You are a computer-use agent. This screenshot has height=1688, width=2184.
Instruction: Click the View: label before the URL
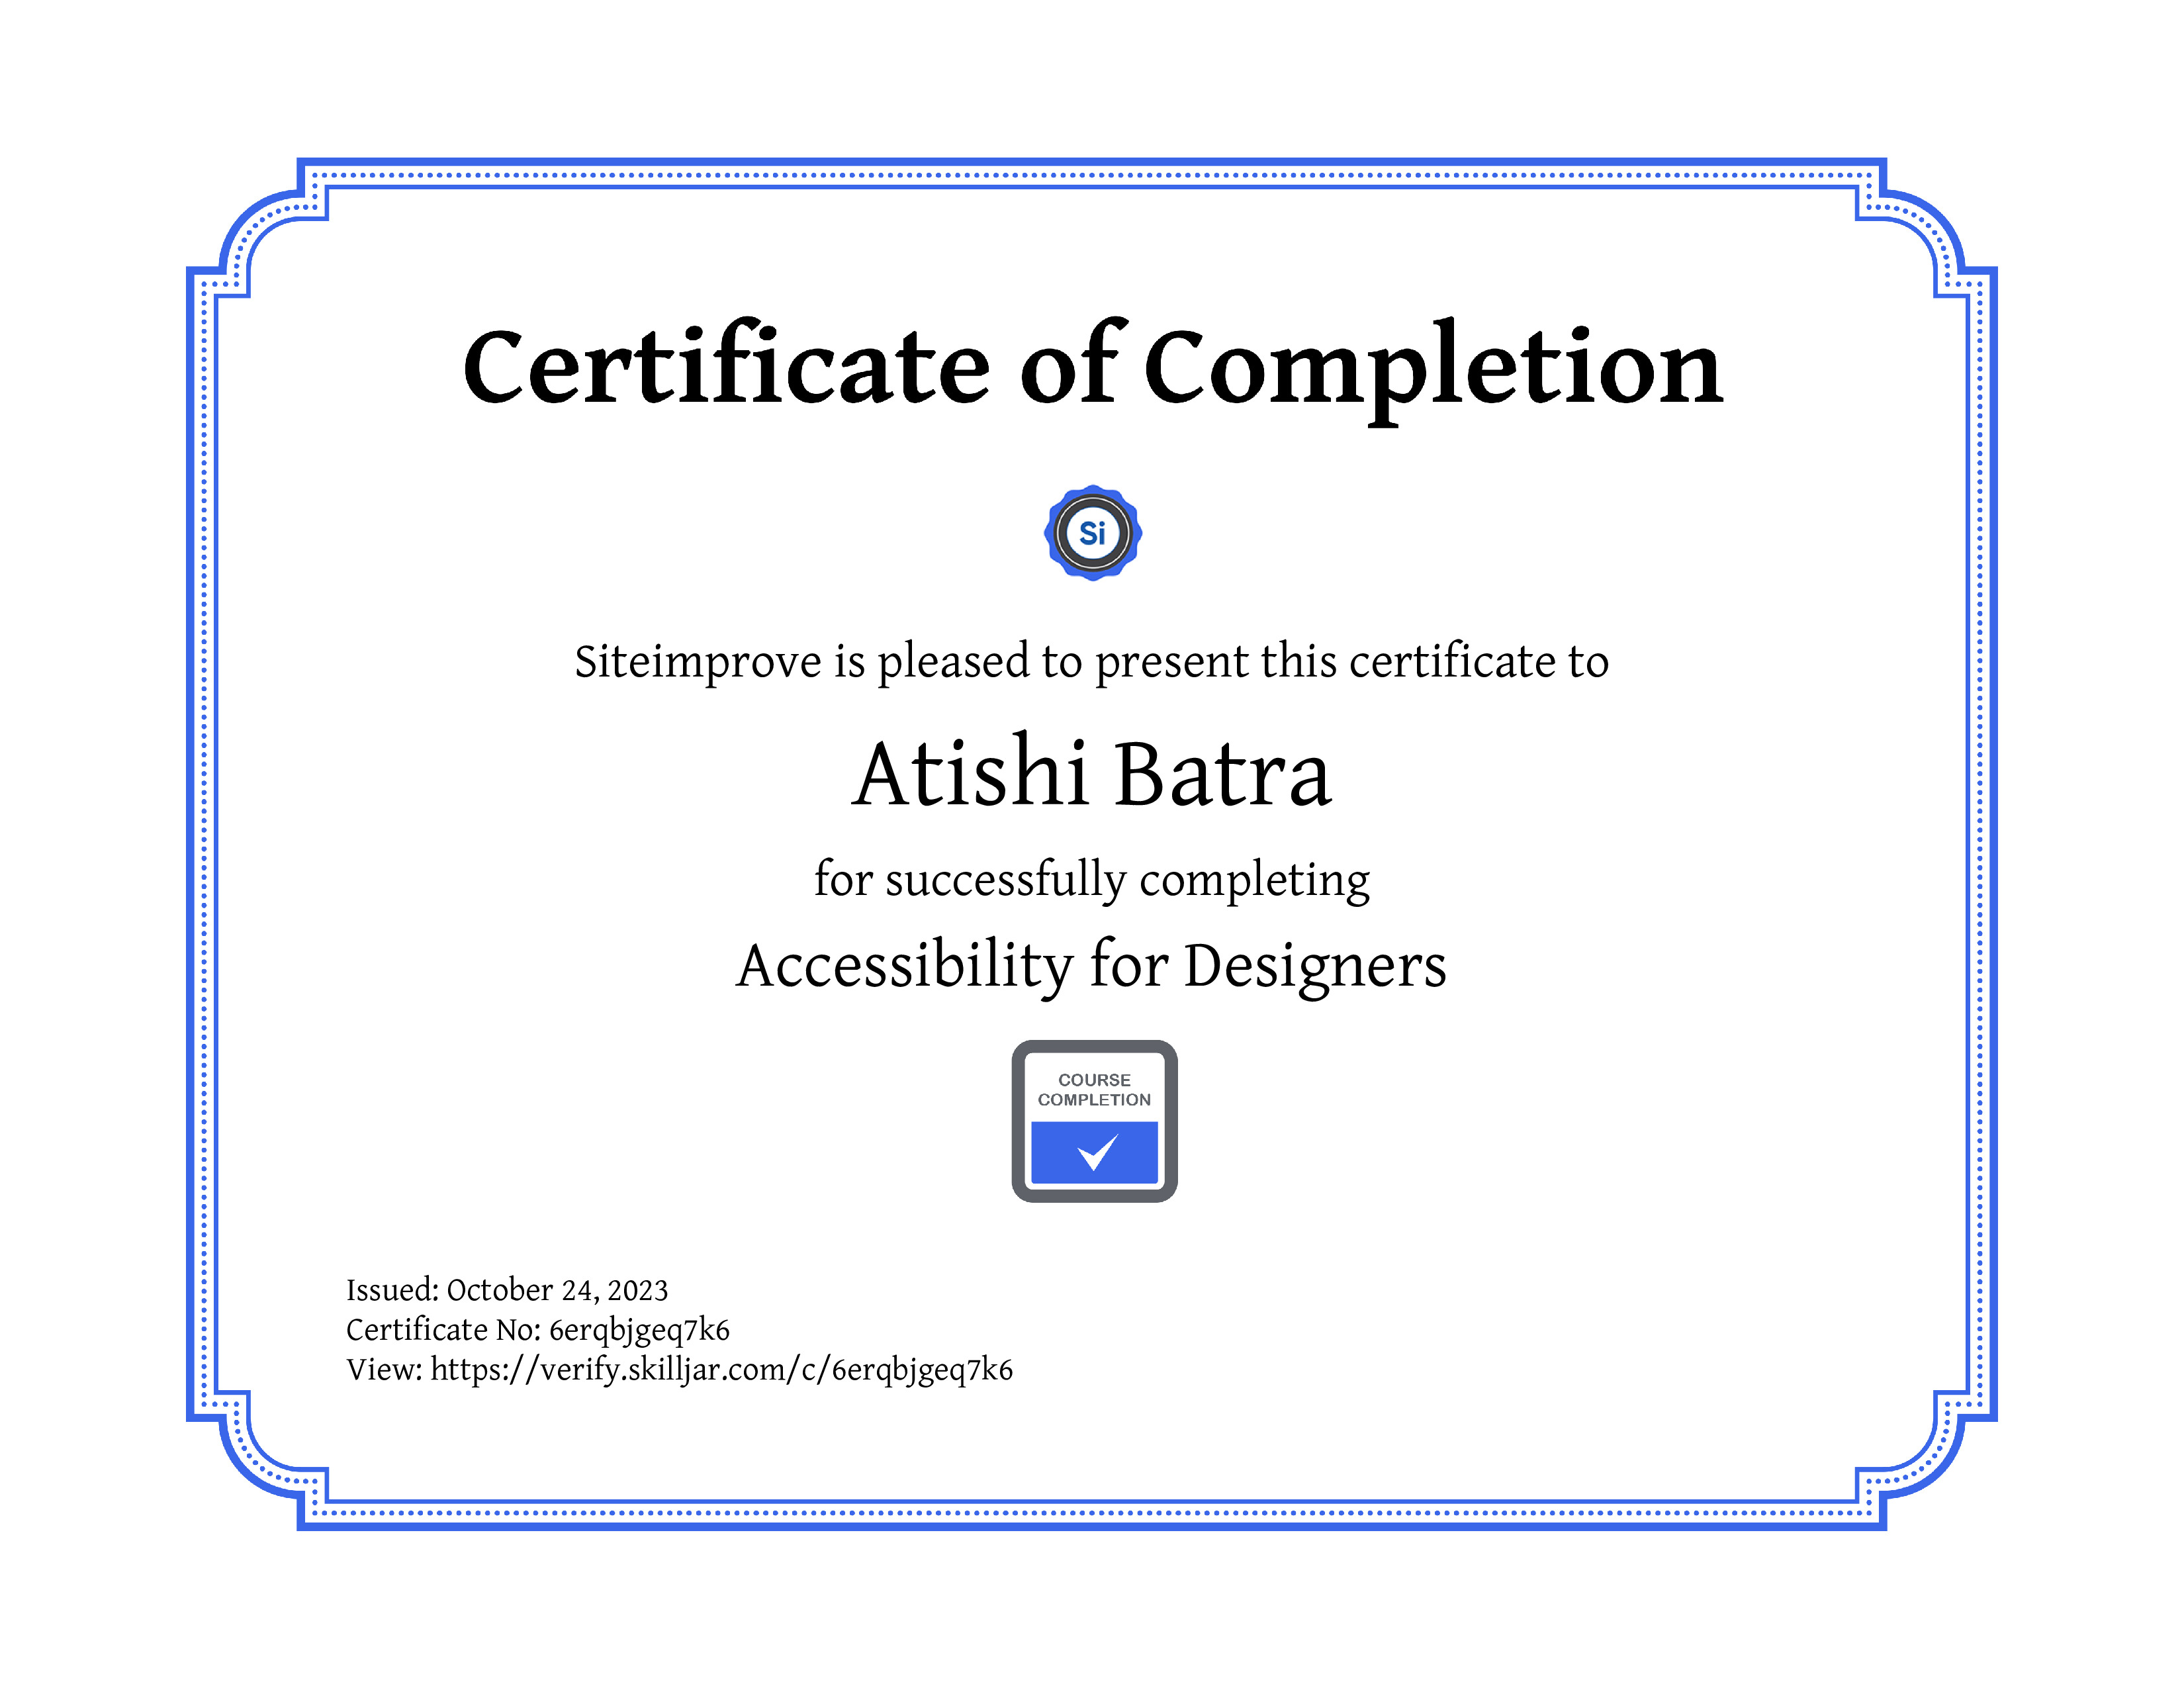click(x=384, y=1369)
